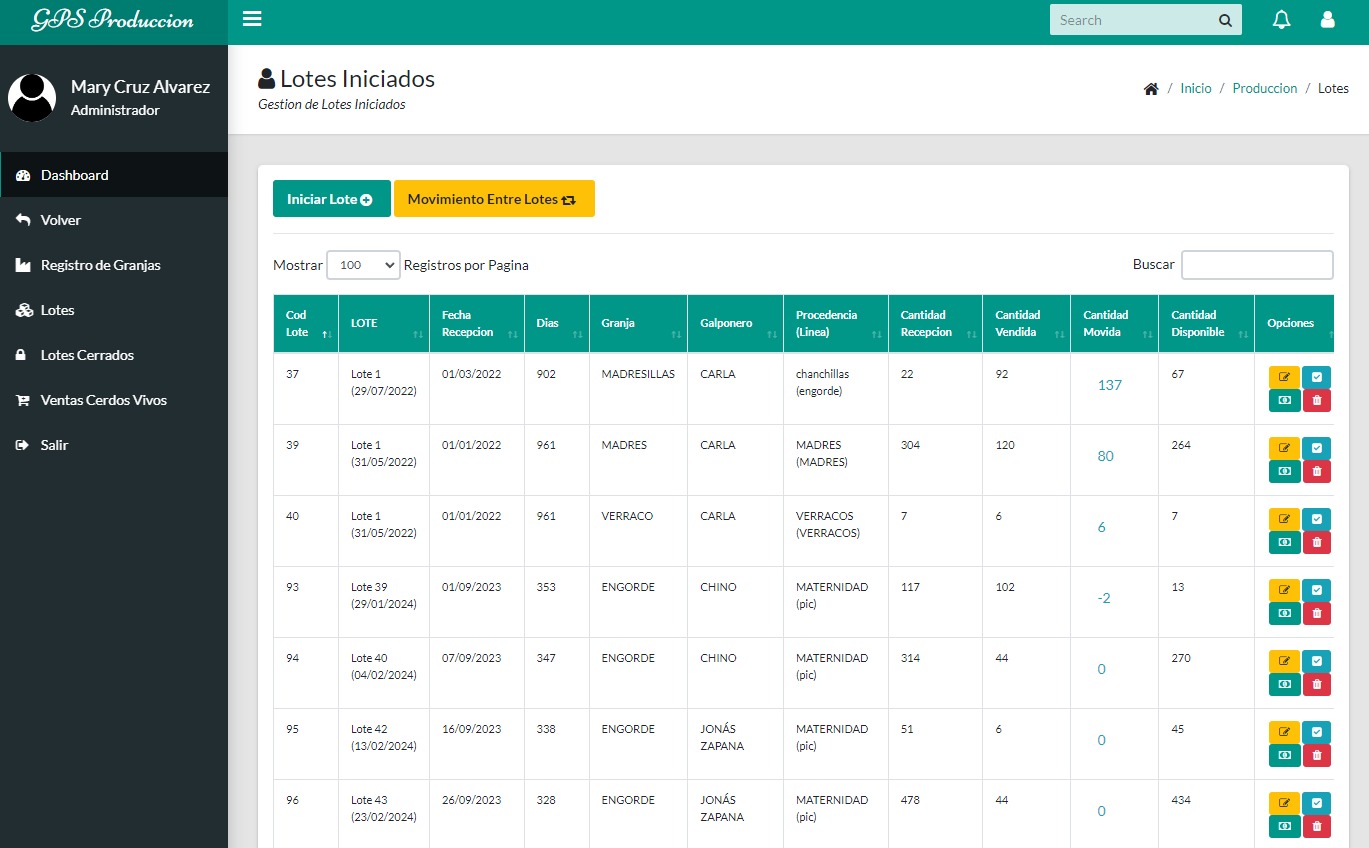The width and height of the screenshot is (1369, 848).
Task: Open money icon for lot 40
Action: coord(1284,542)
